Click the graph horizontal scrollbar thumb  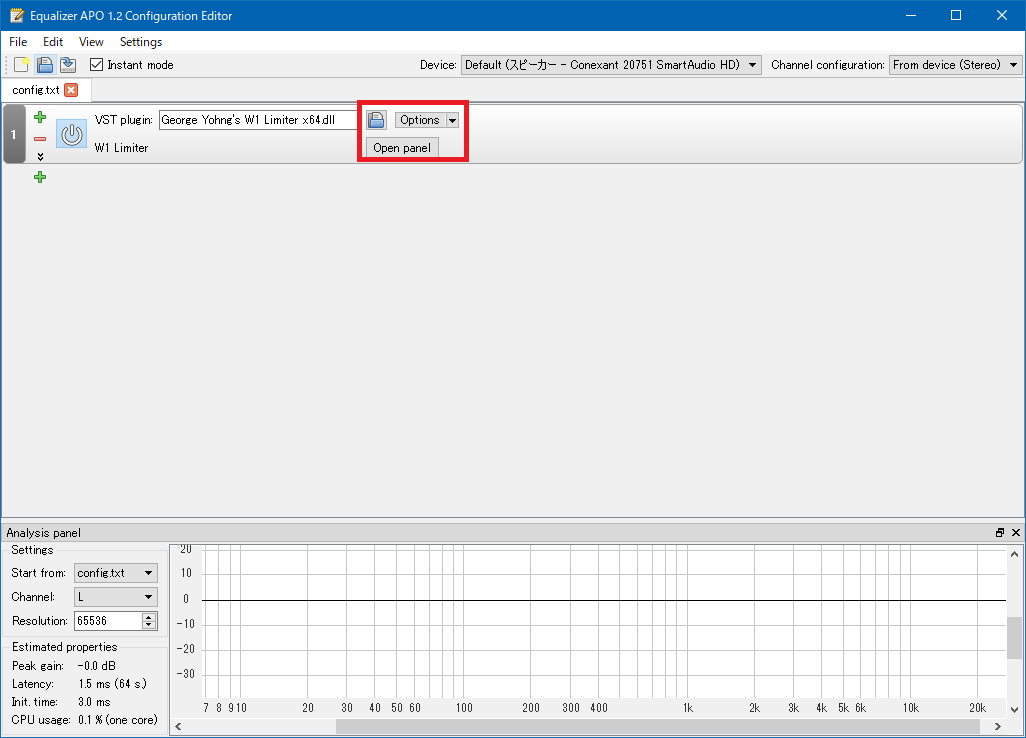(x=658, y=727)
